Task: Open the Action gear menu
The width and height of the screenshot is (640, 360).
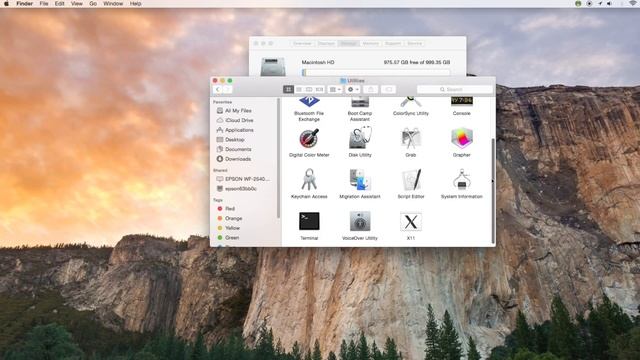Action: (x=353, y=89)
